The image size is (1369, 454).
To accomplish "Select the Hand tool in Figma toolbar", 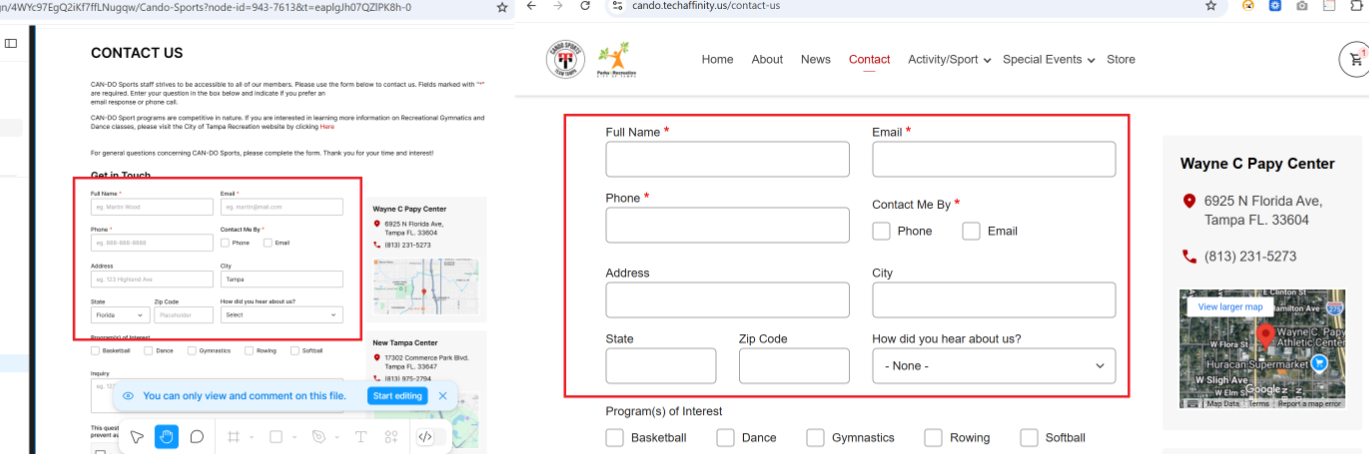I will tap(166, 436).
